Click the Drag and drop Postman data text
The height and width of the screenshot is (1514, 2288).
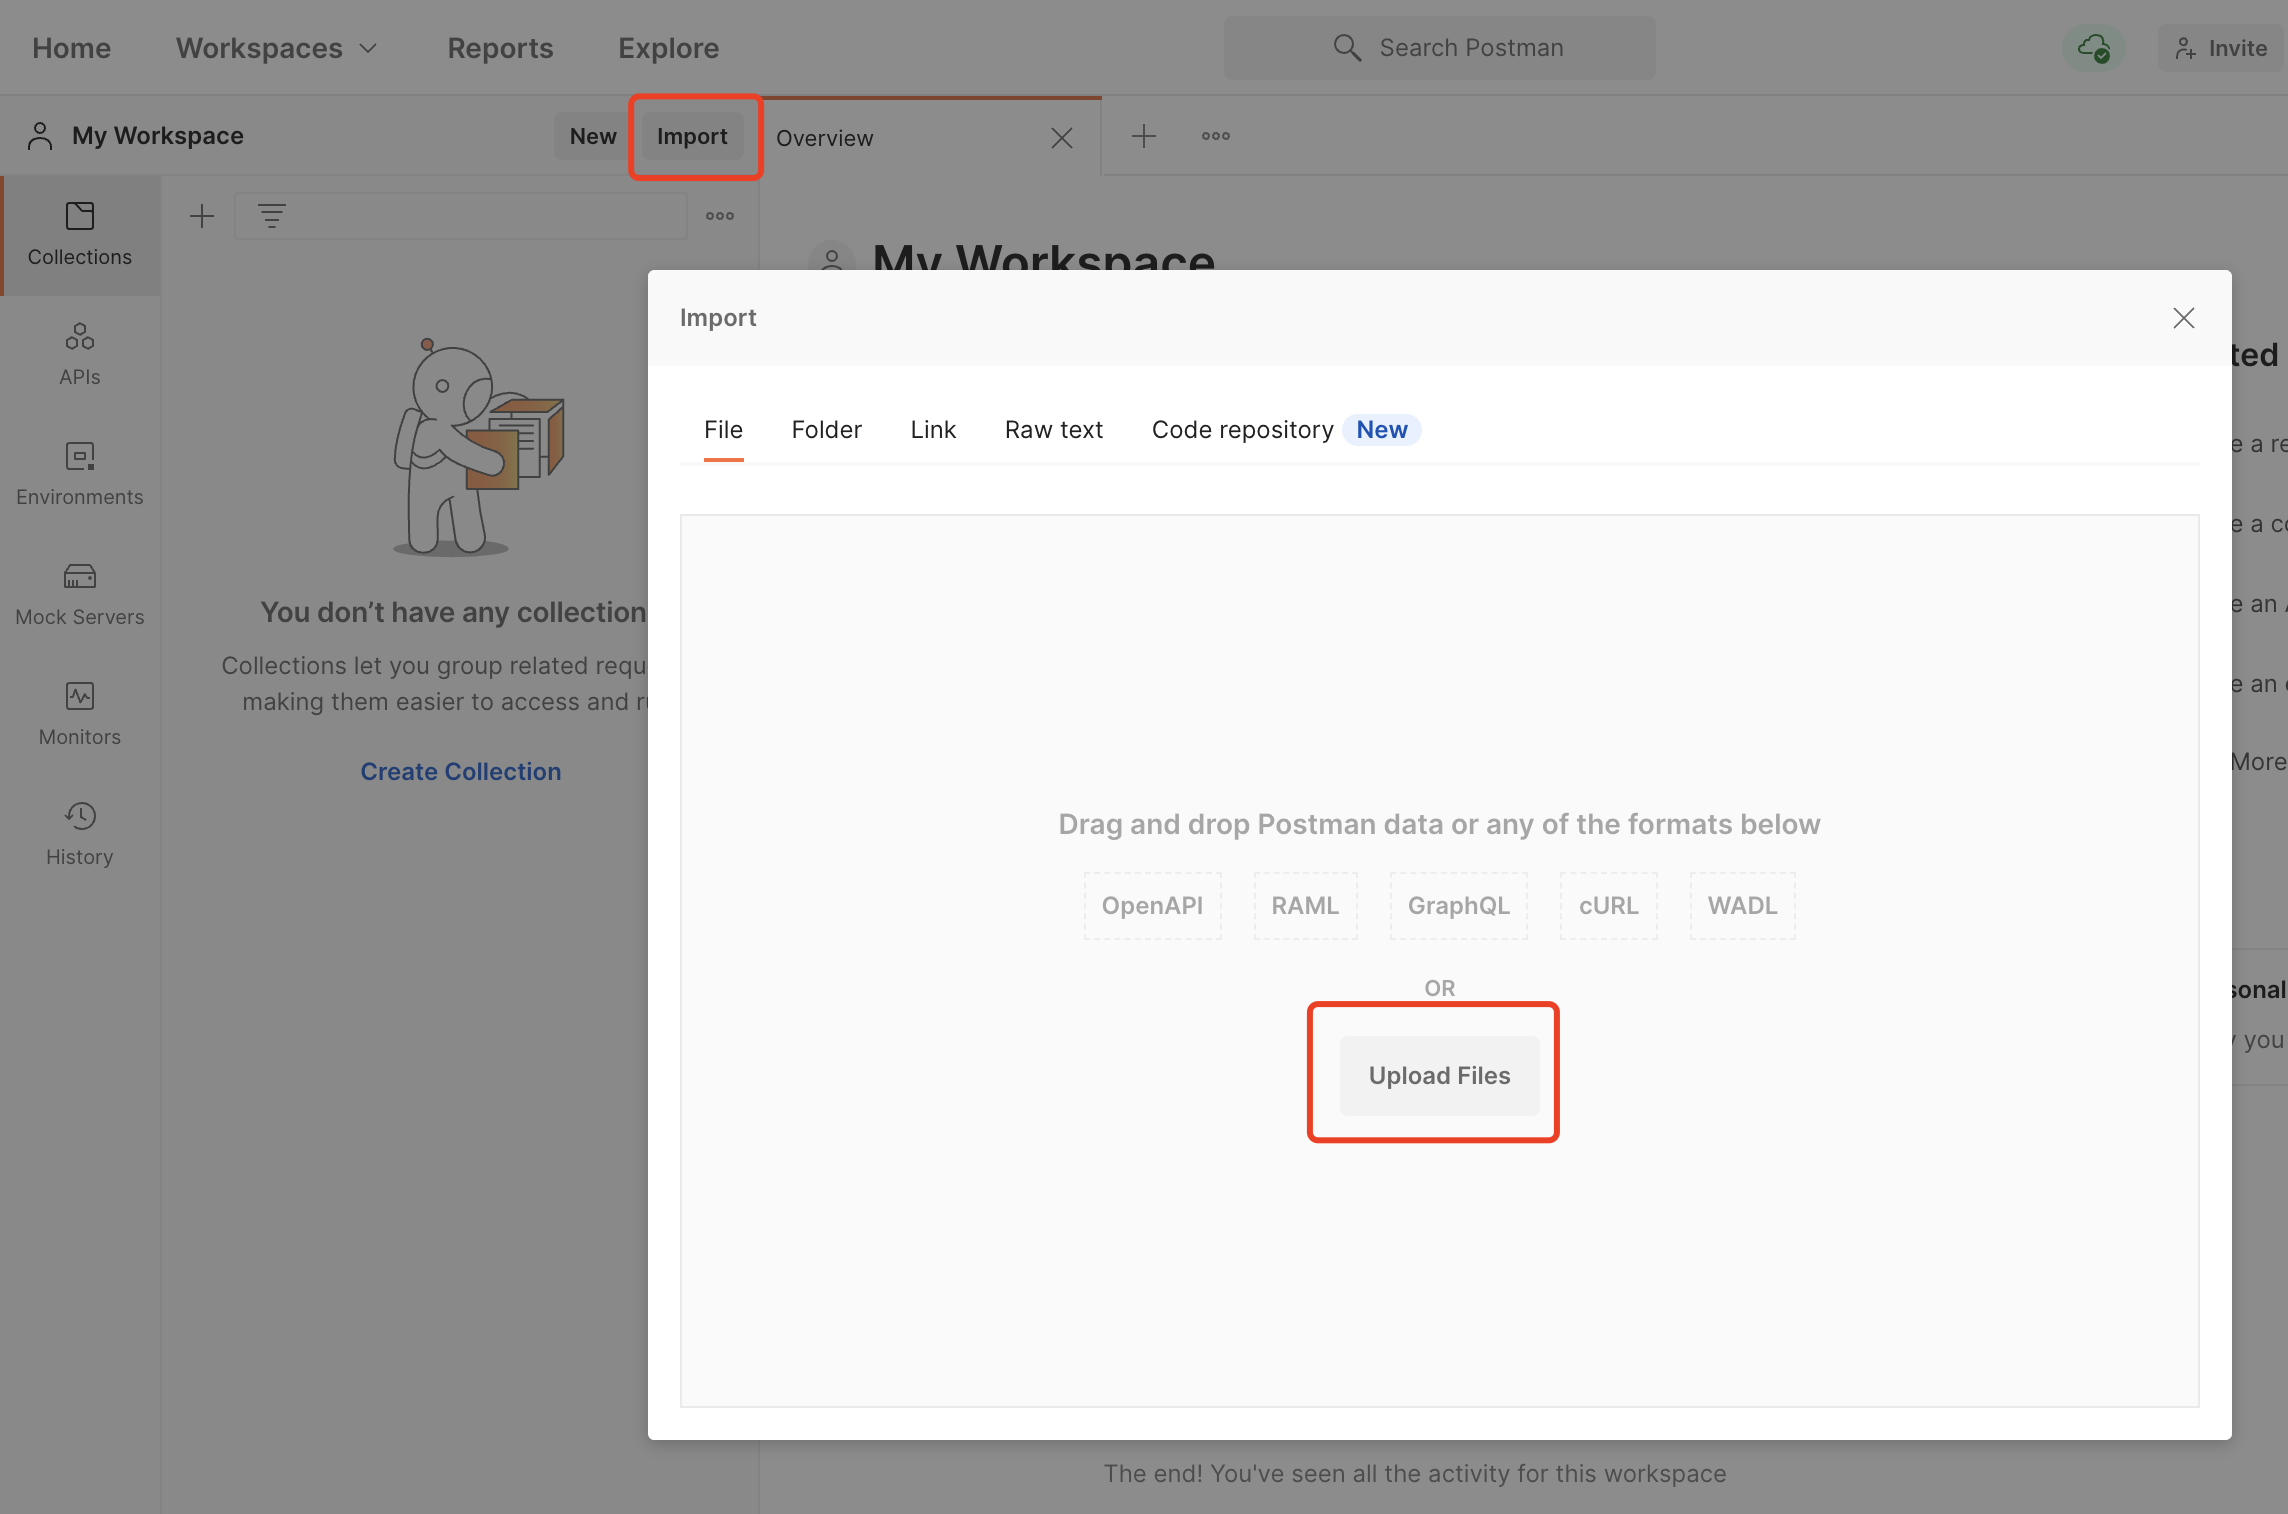pyautogui.click(x=1439, y=824)
